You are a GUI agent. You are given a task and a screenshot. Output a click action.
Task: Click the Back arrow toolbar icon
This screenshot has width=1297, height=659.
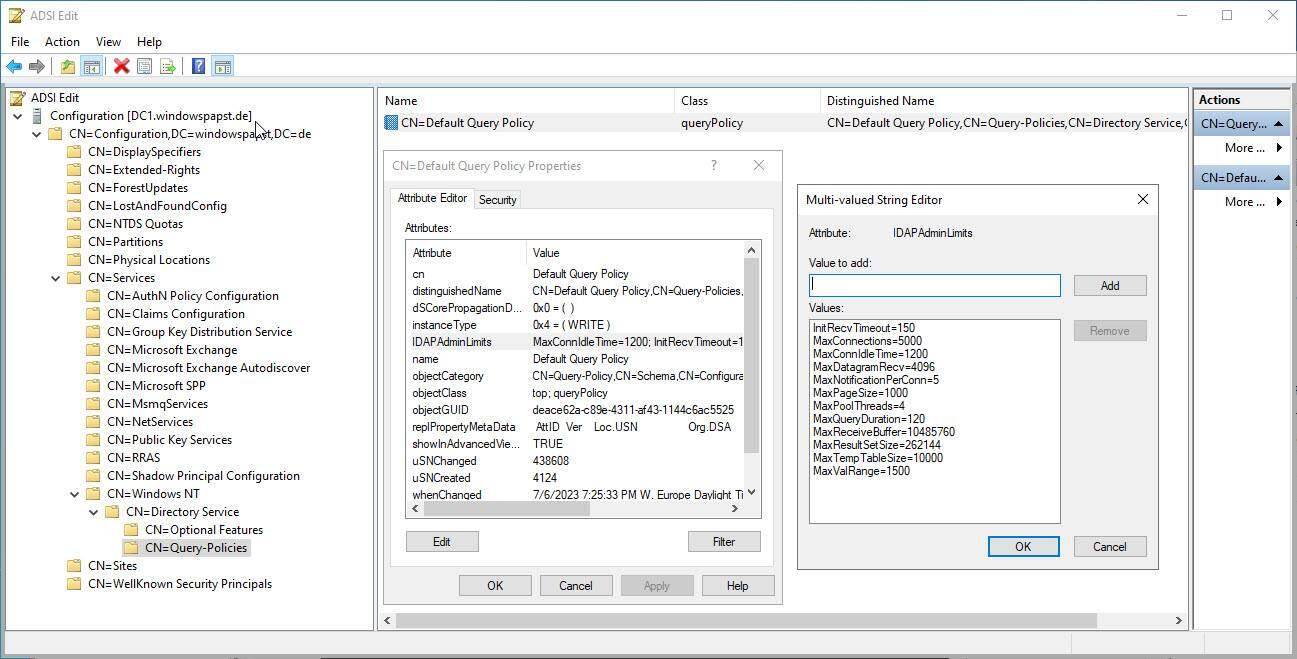tap(14, 67)
